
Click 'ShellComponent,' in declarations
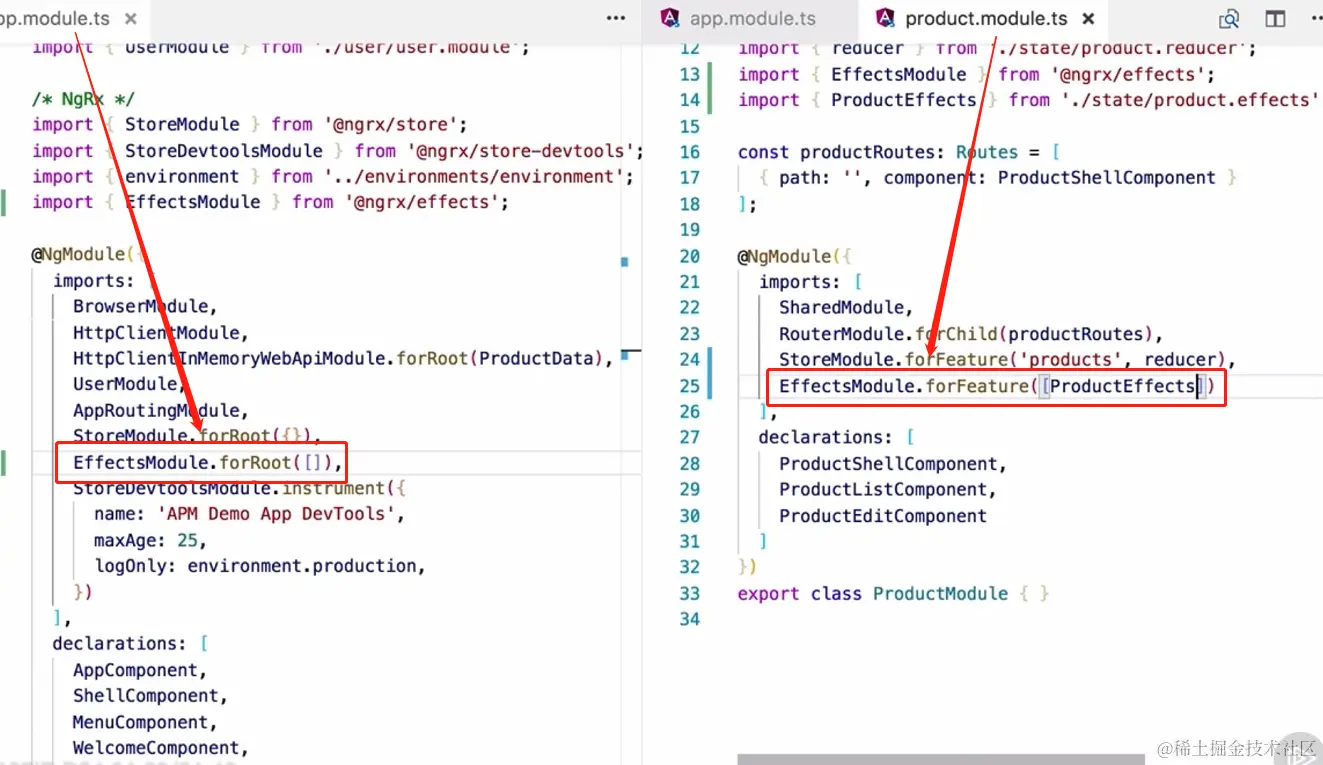151,697
